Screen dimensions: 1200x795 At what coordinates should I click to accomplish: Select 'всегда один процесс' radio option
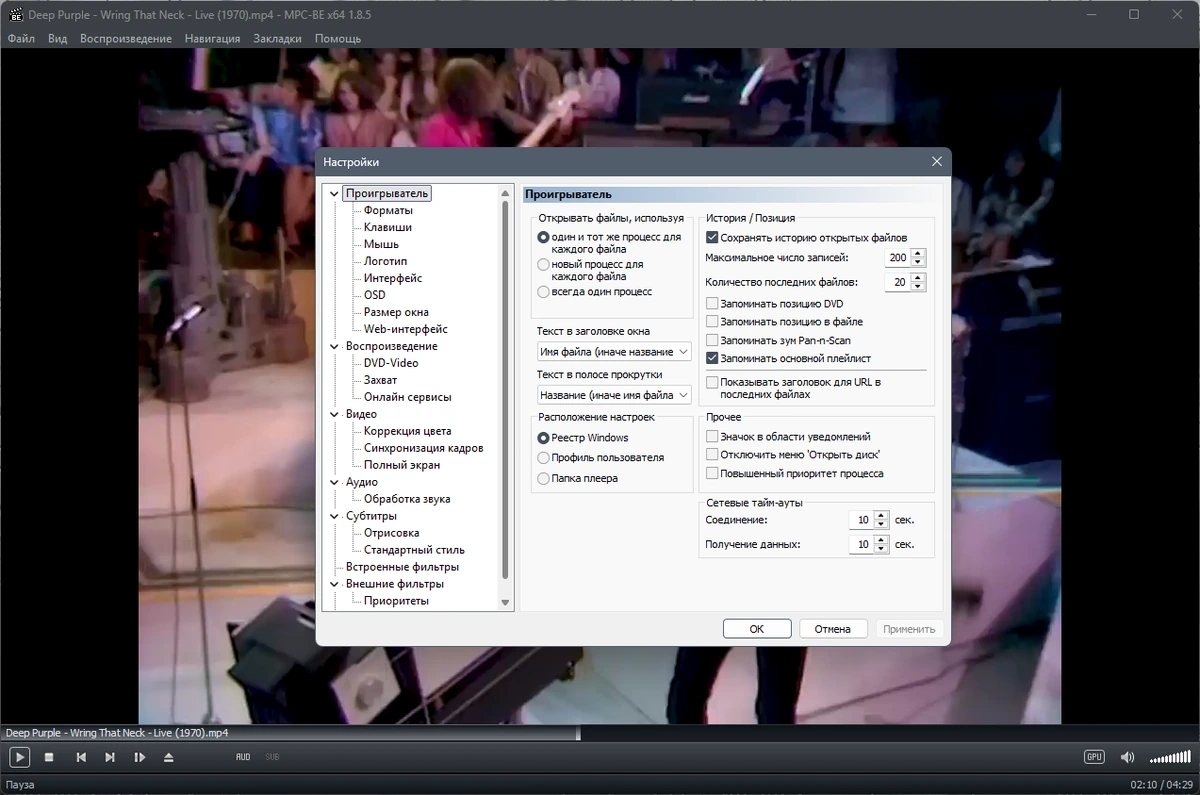click(544, 292)
